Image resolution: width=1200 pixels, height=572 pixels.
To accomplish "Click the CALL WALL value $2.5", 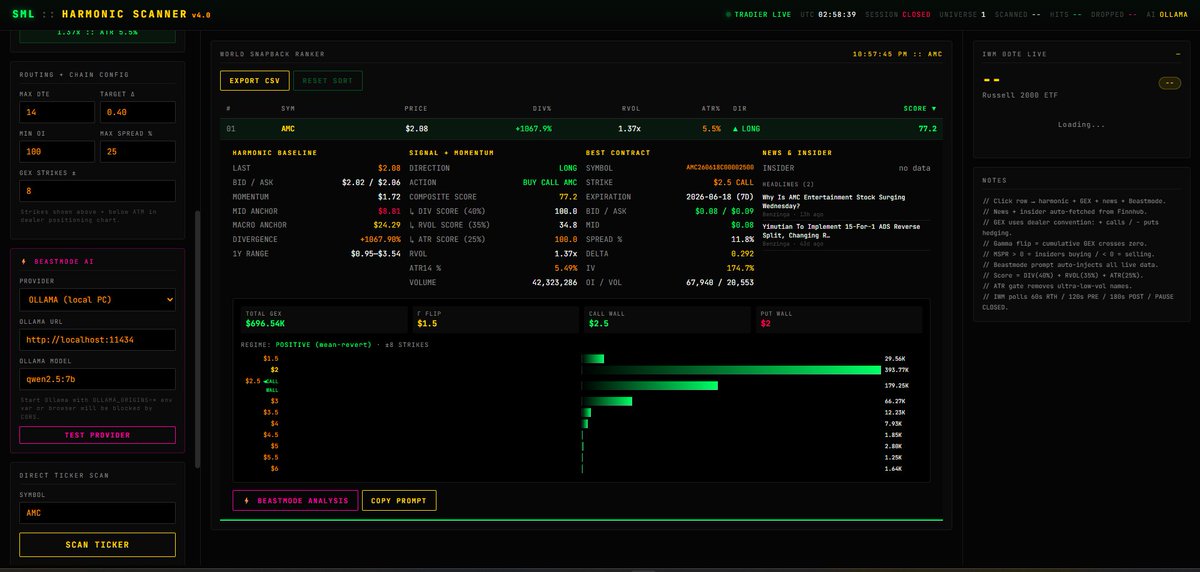I will [598, 323].
